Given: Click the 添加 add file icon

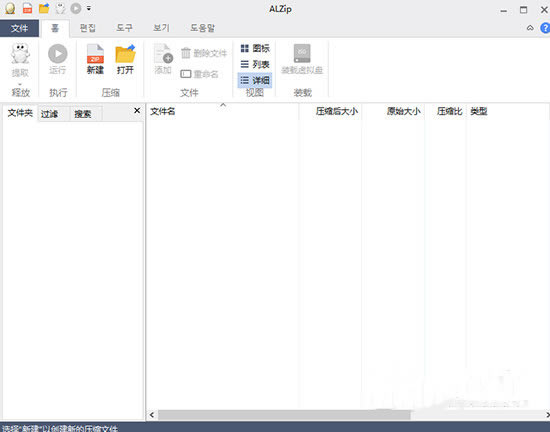Looking at the screenshot, I should click(163, 54).
